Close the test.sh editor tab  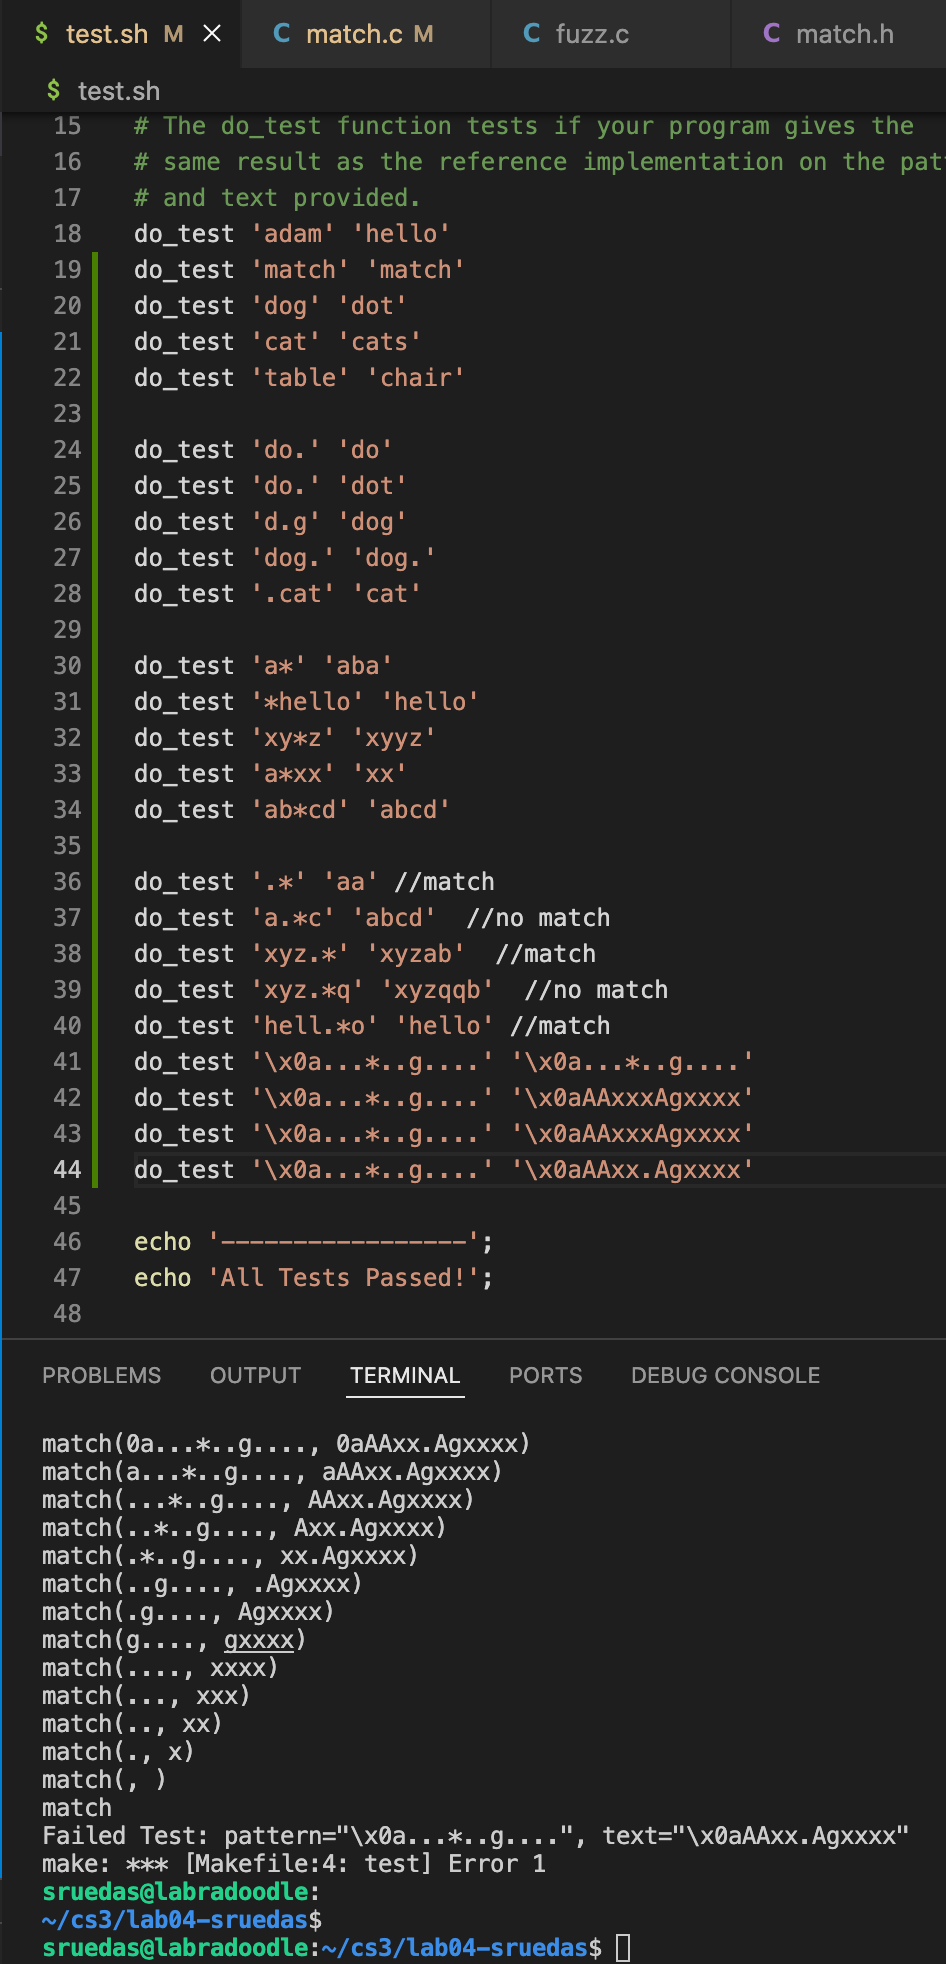click(212, 34)
